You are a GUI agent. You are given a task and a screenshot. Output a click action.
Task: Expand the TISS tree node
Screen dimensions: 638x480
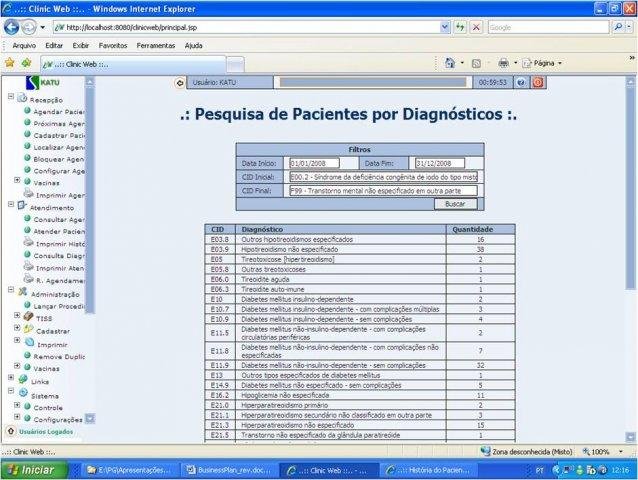[17, 315]
